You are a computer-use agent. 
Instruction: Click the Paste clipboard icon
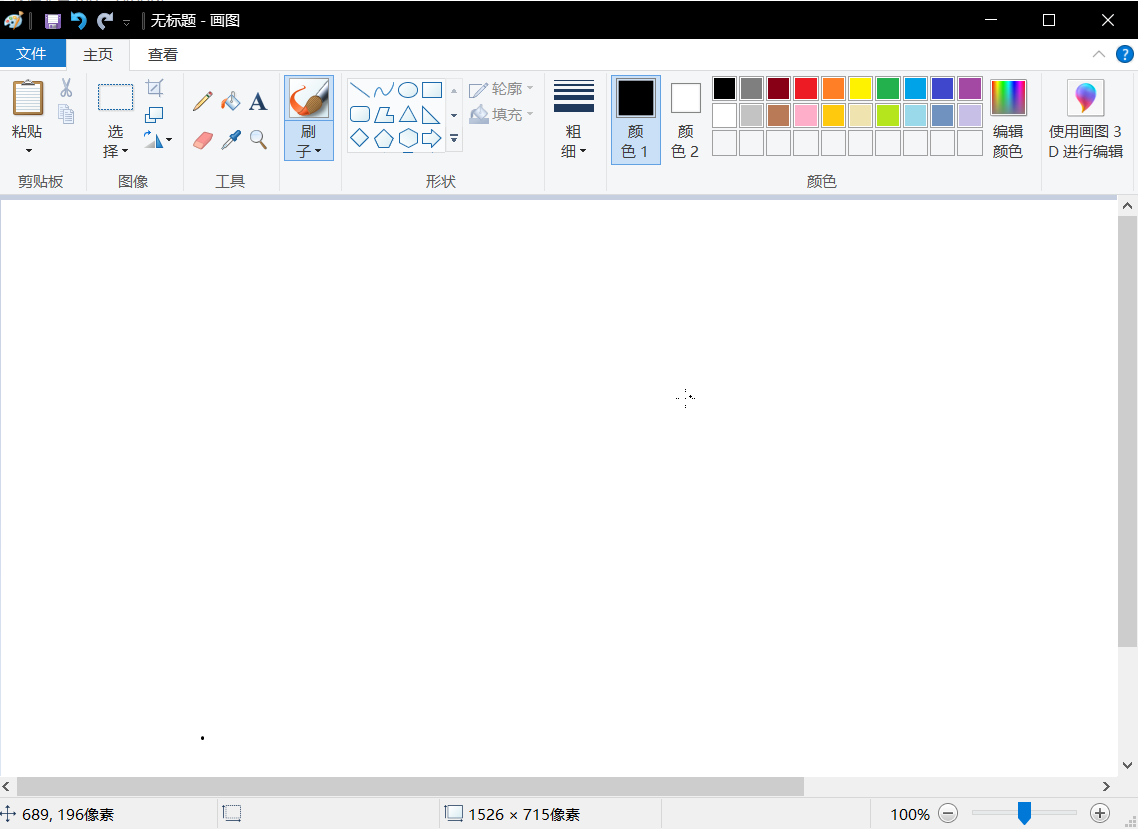(x=28, y=97)
